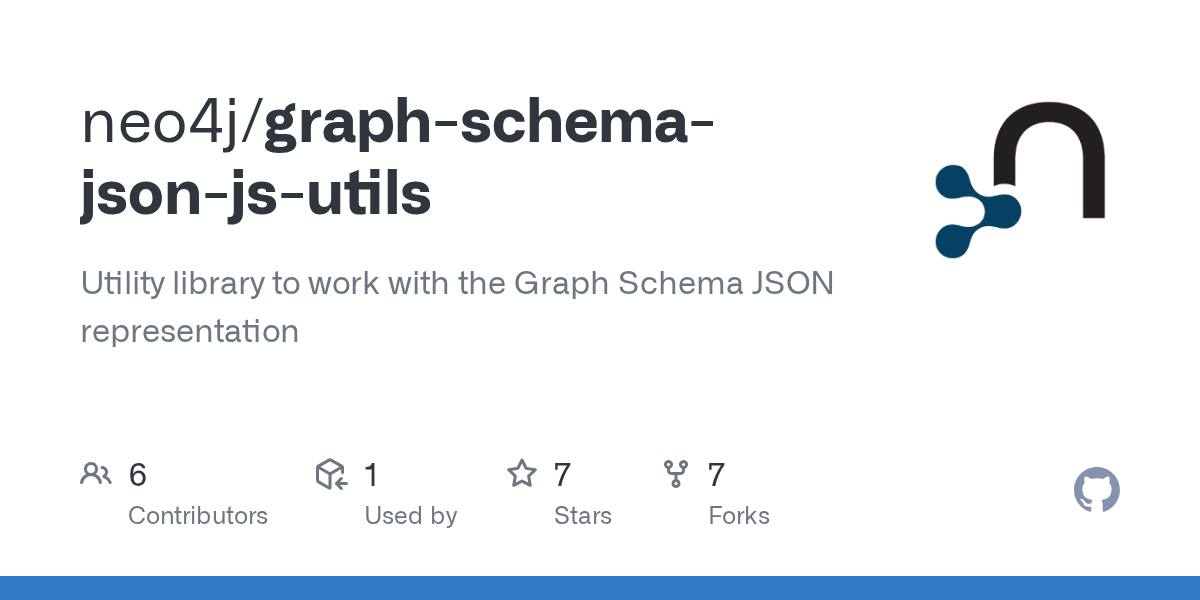Click the word "representation" in description

click(190, 331)
